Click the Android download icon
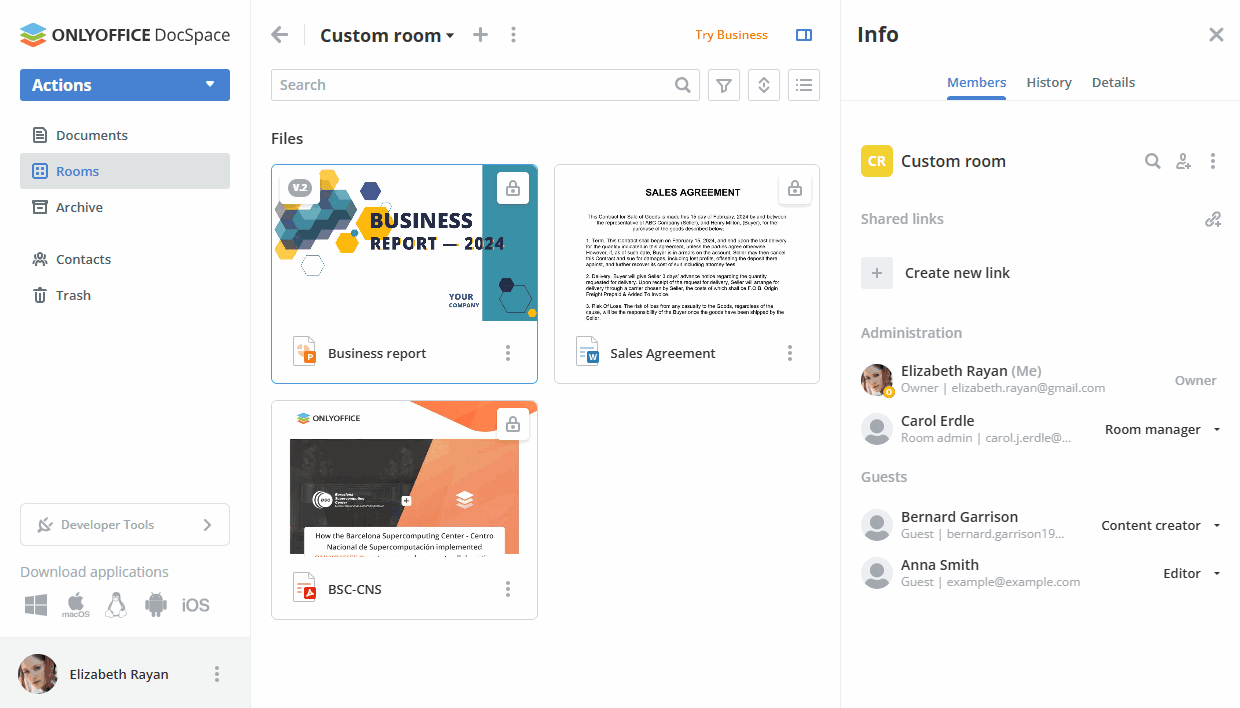1240x708 pixels. click(156, 605)
